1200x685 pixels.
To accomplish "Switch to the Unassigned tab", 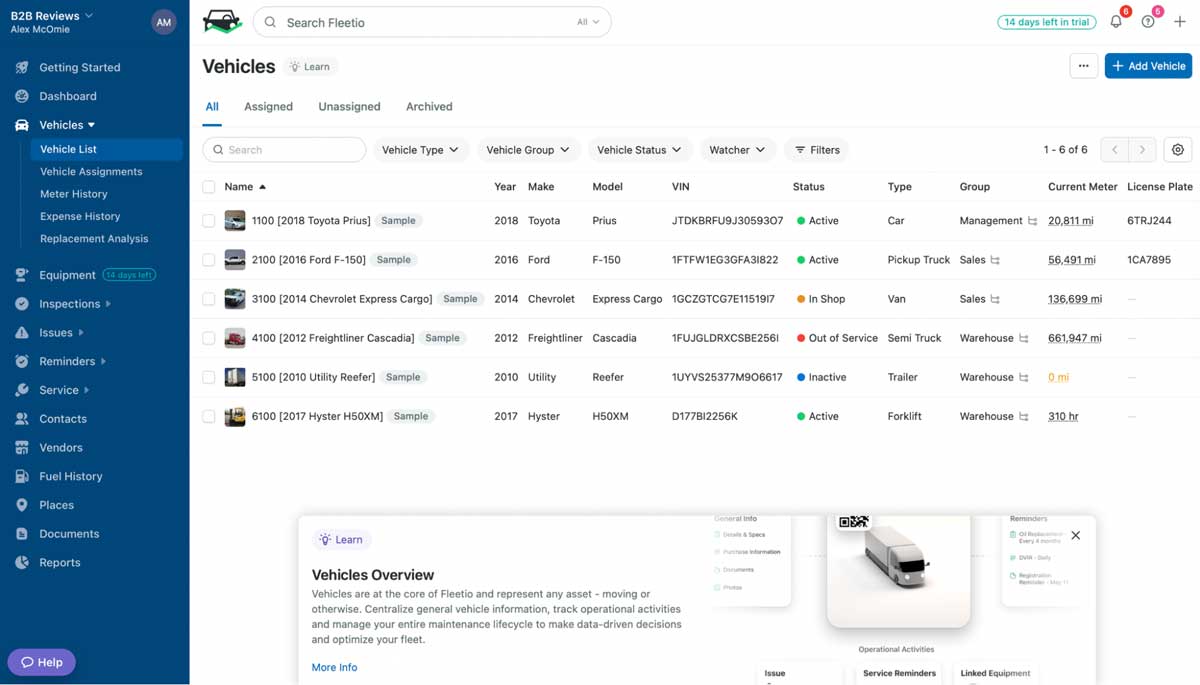I will tap(349, 107).
